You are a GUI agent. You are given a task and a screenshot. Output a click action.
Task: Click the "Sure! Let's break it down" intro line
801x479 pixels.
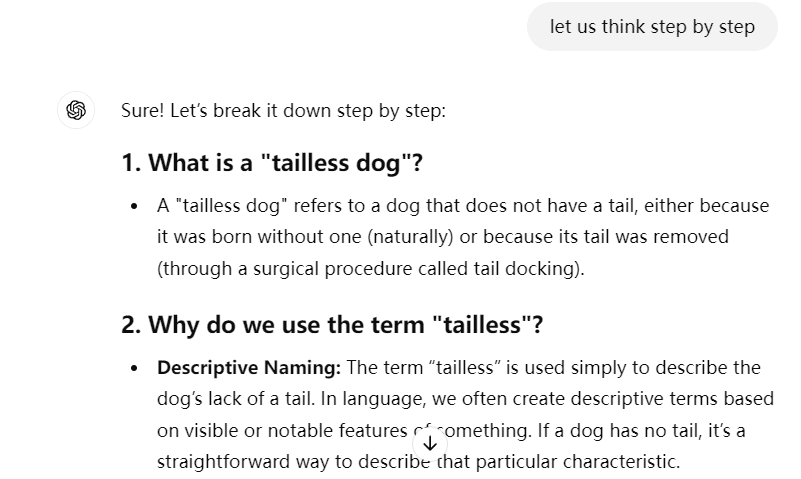(284, 111)
